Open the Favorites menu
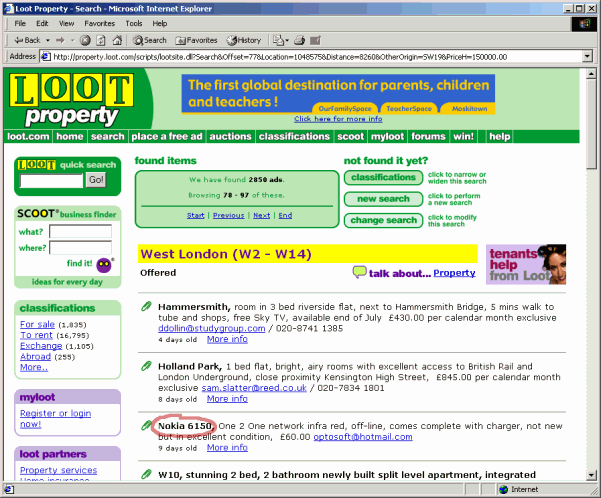The image size is (601, 498). 100,24
